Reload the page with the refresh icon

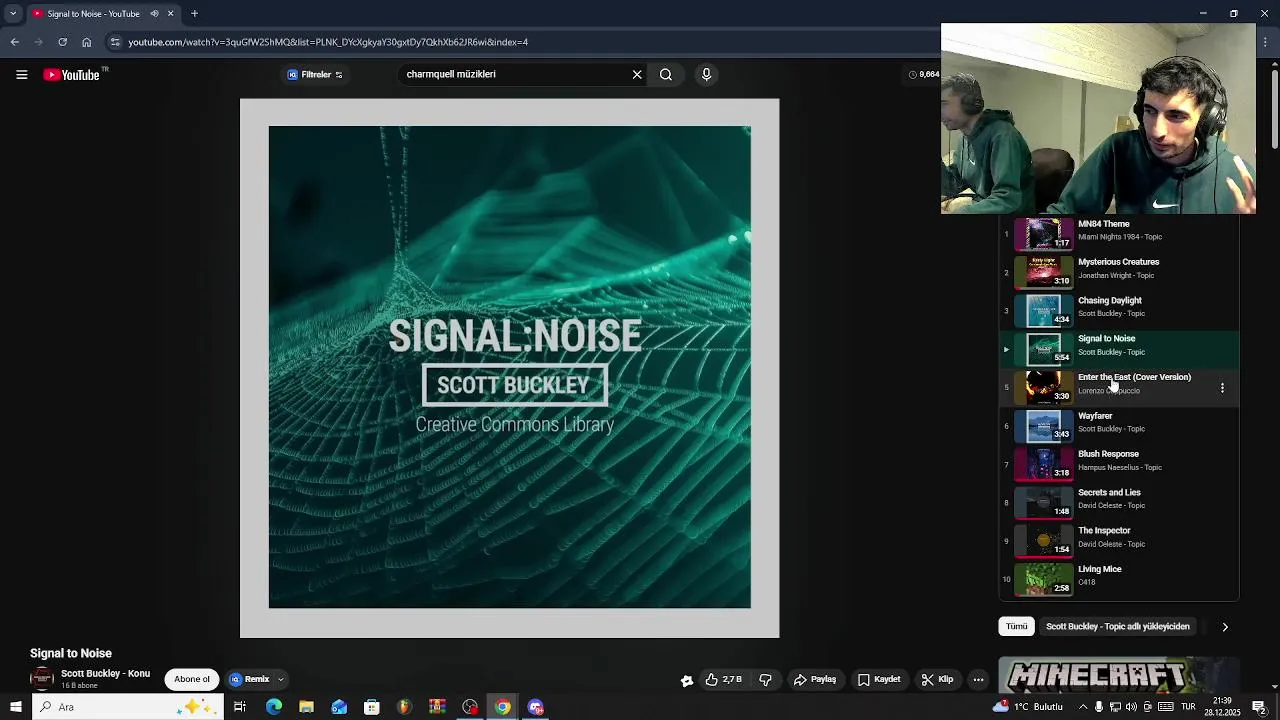click(x=62, y=42)
